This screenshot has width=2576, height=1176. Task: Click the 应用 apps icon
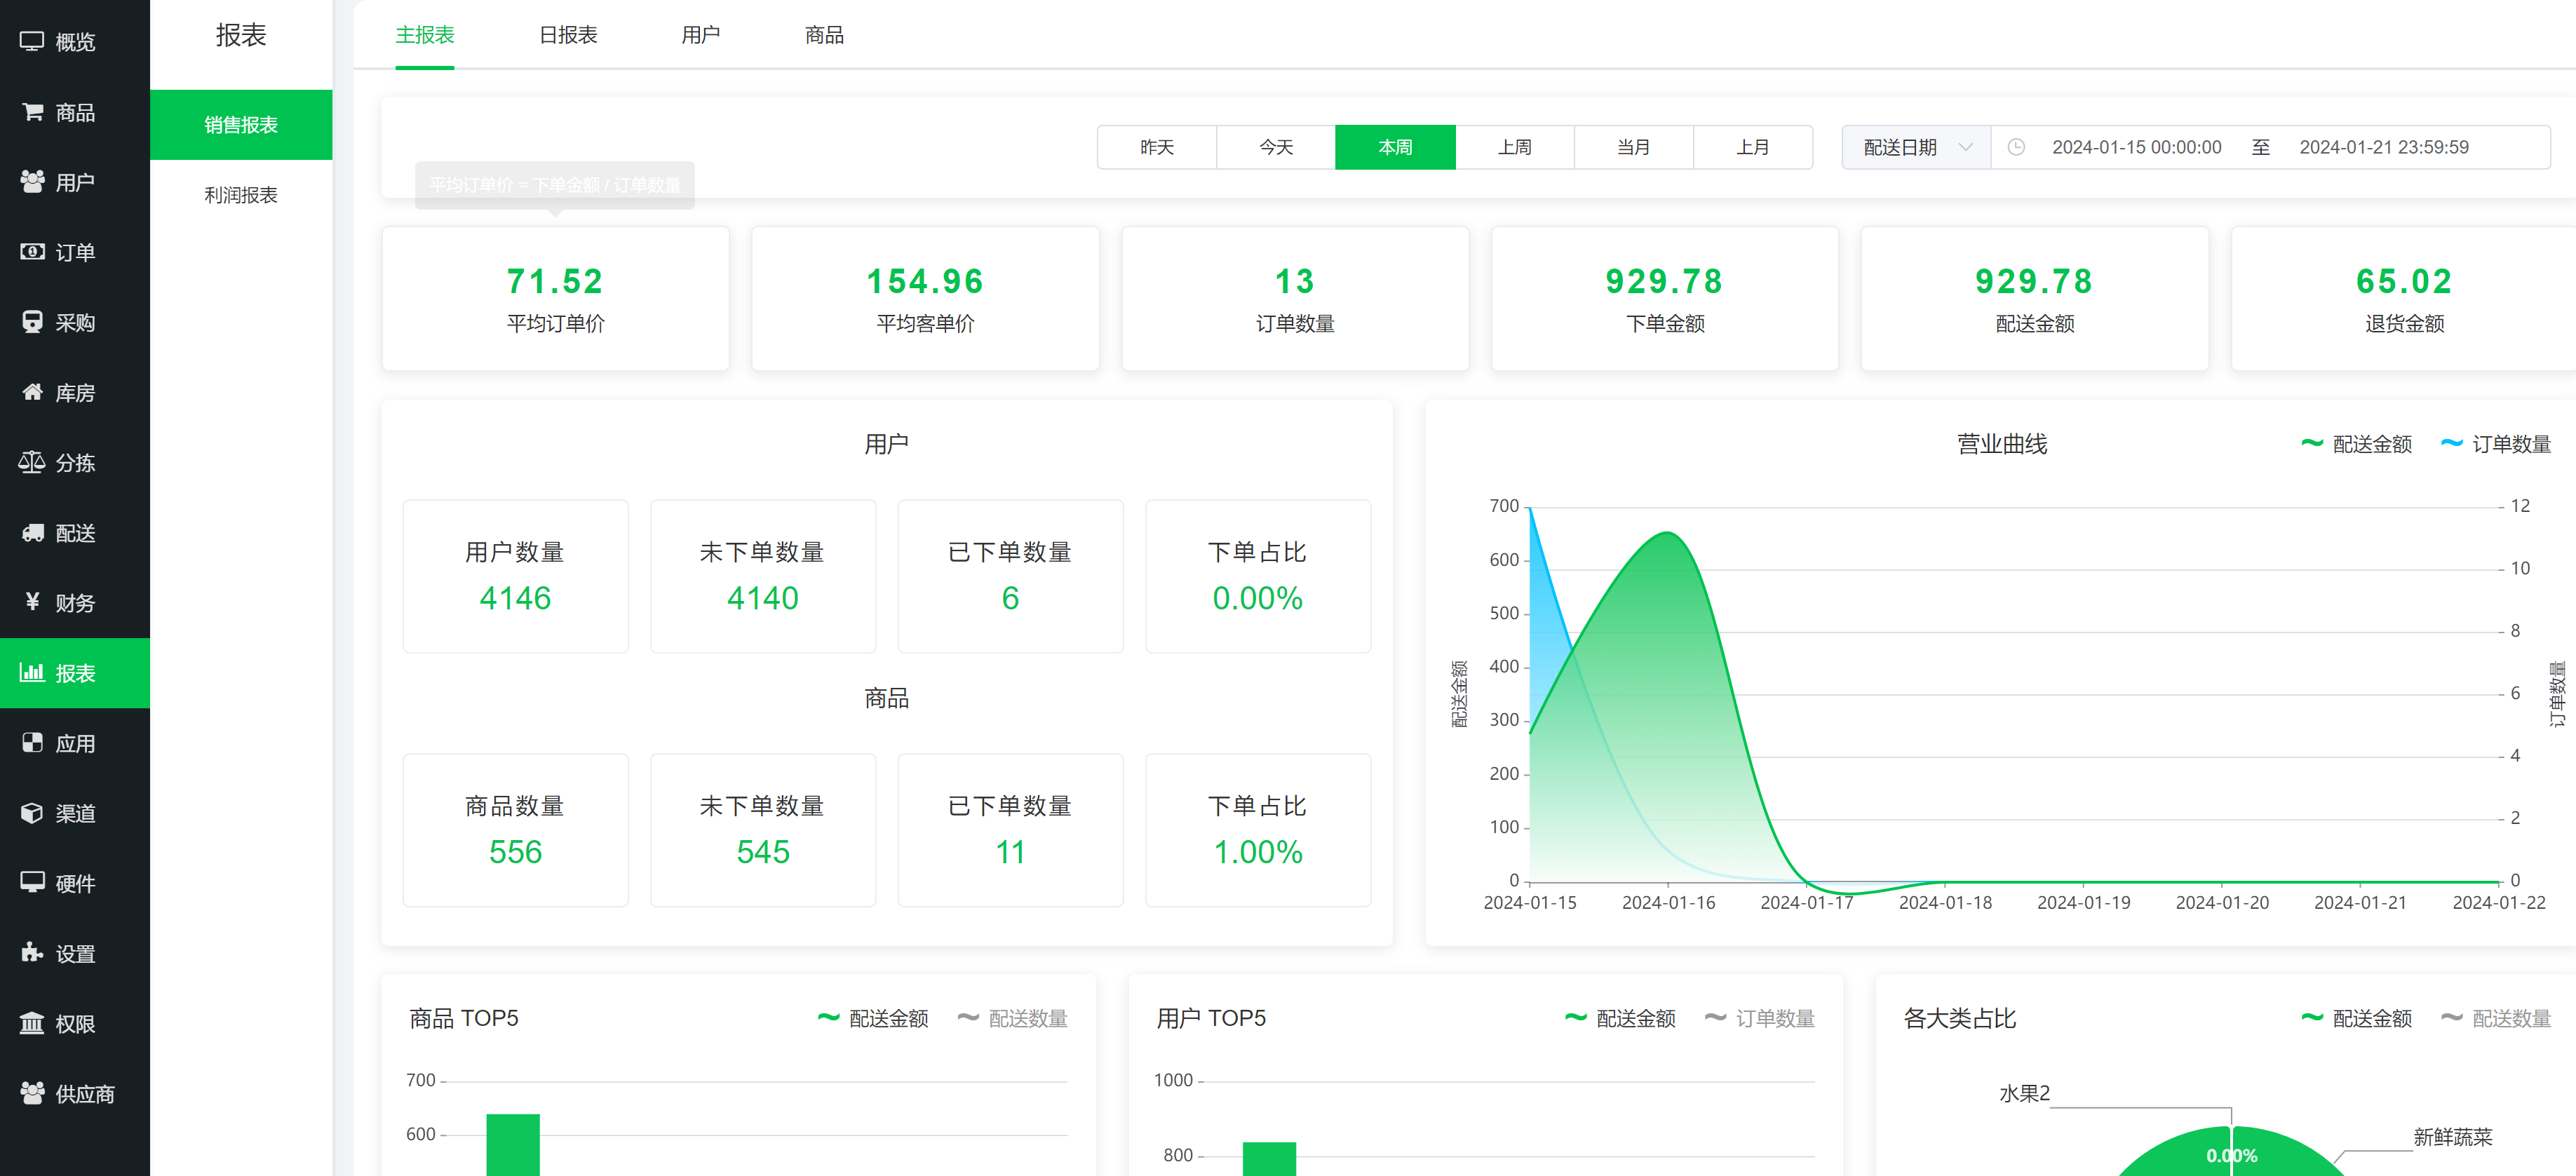pos(32,743)
